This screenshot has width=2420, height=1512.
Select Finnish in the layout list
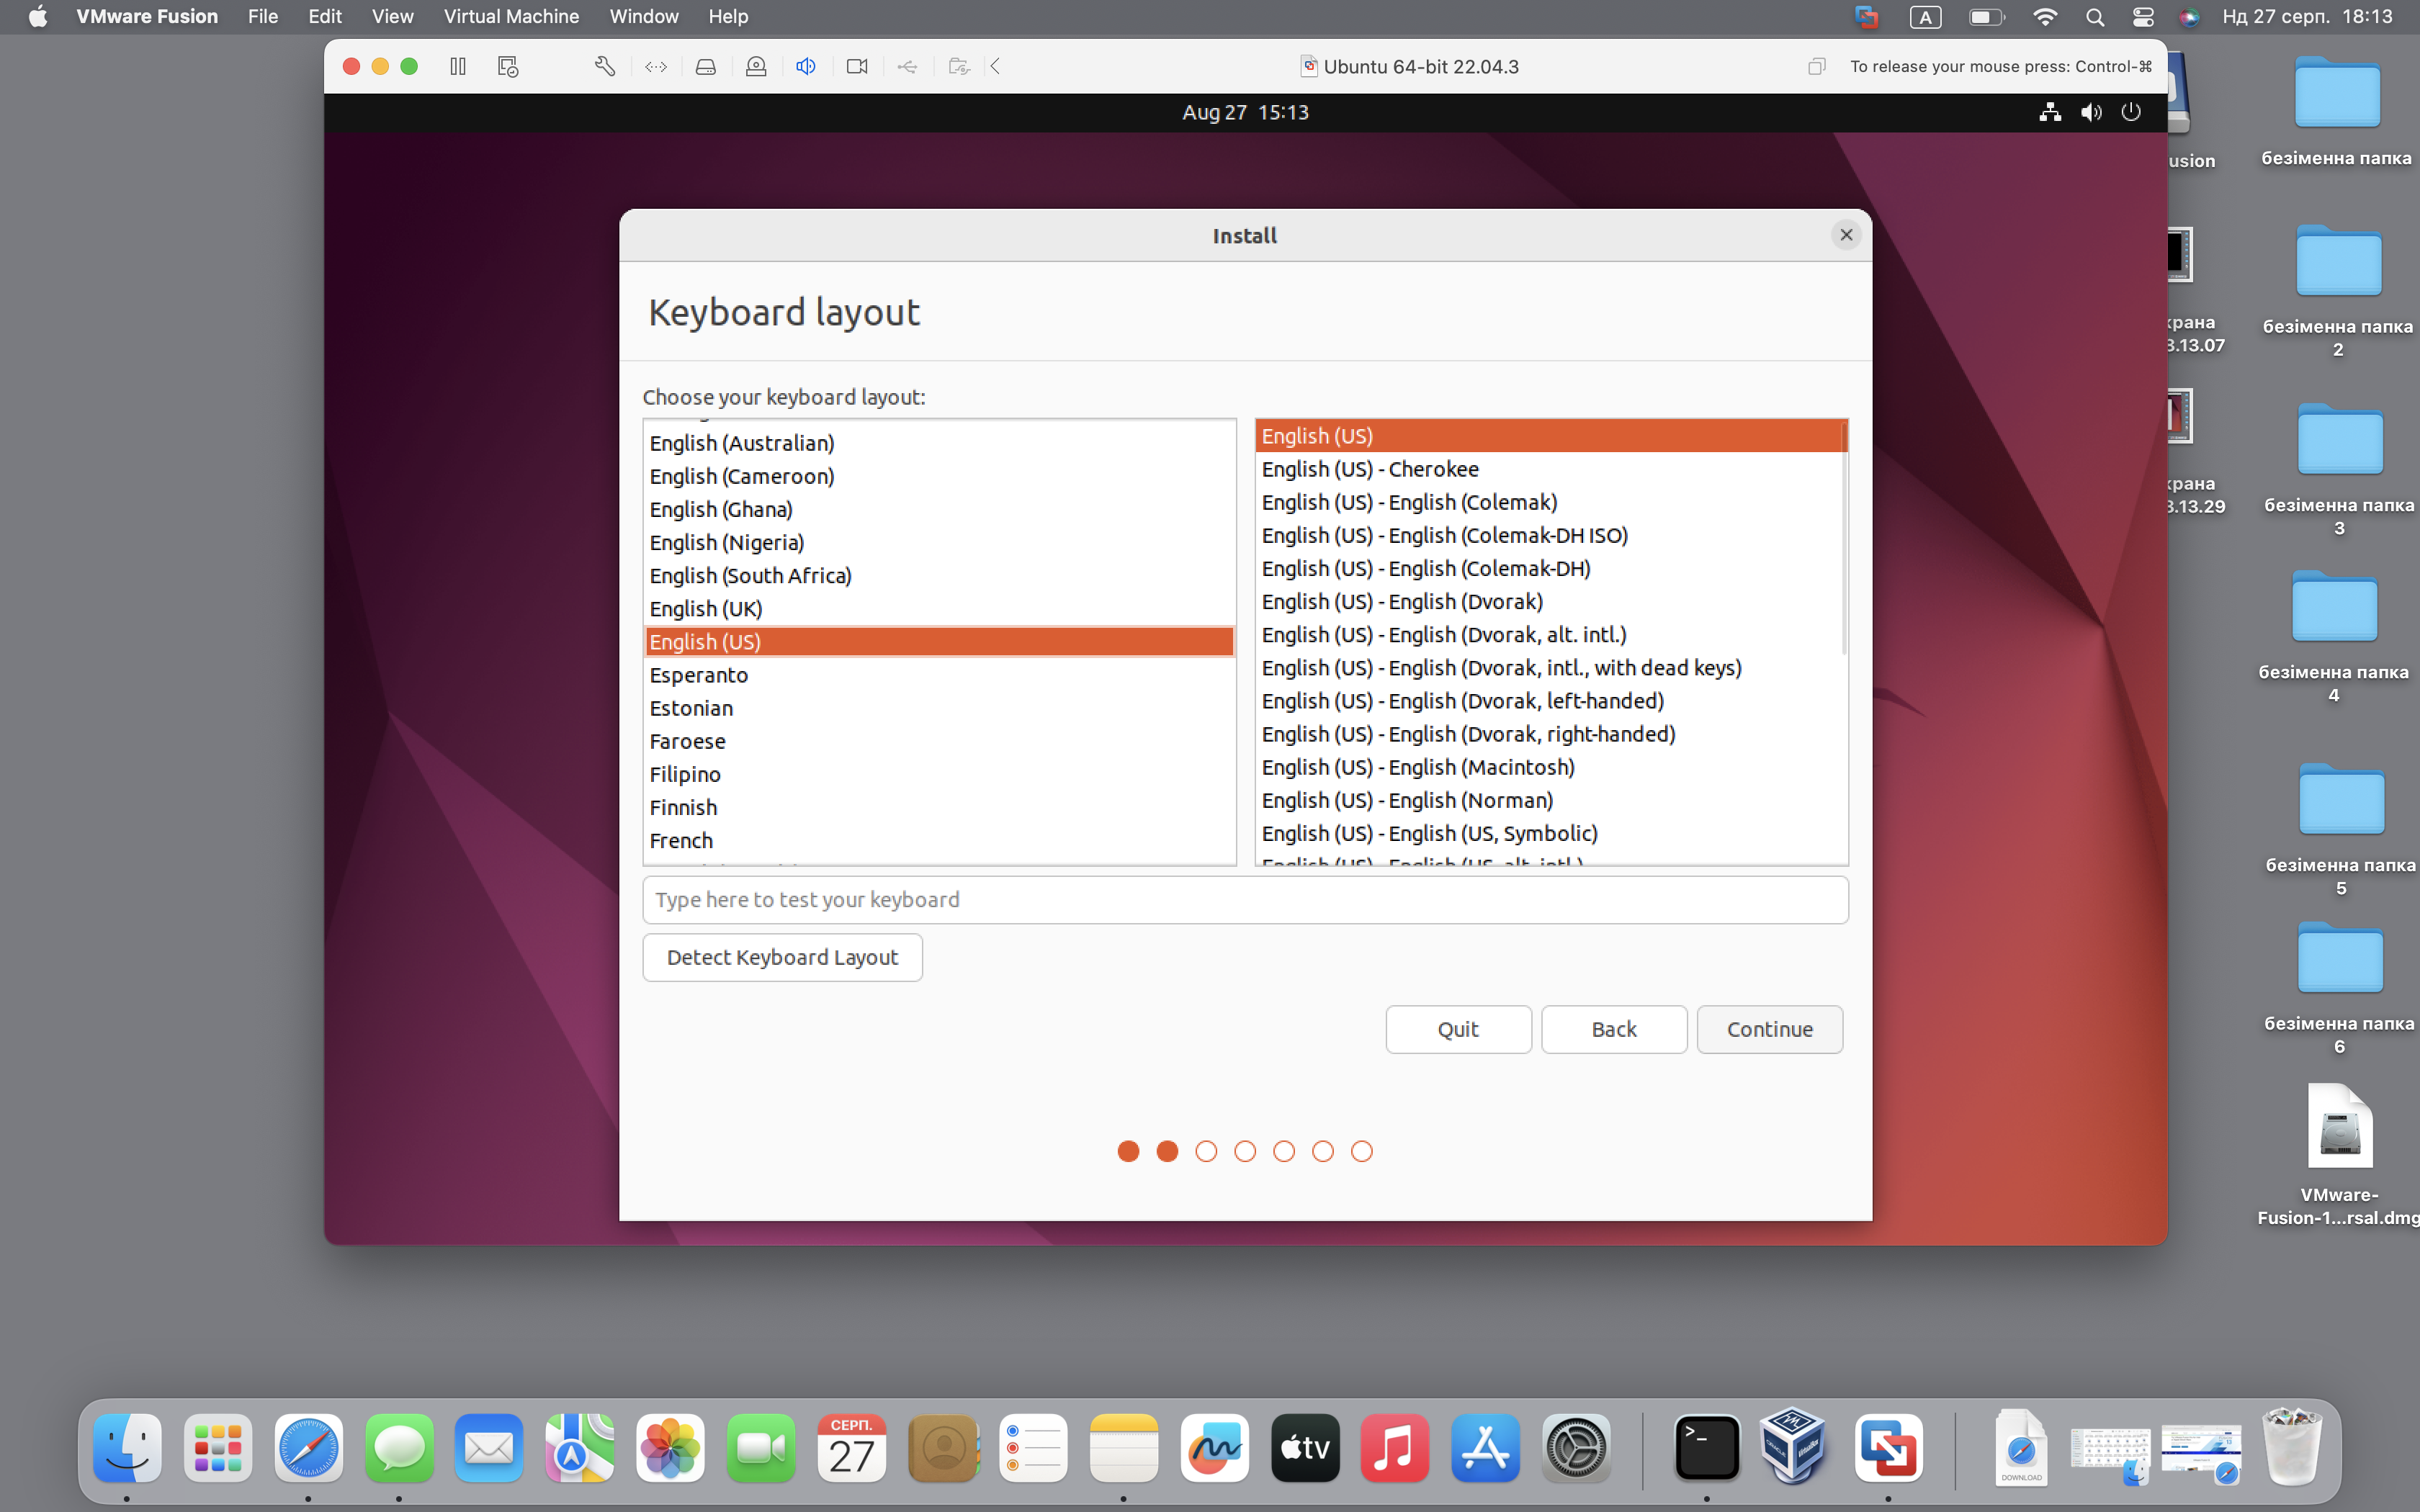coord(939,807)
